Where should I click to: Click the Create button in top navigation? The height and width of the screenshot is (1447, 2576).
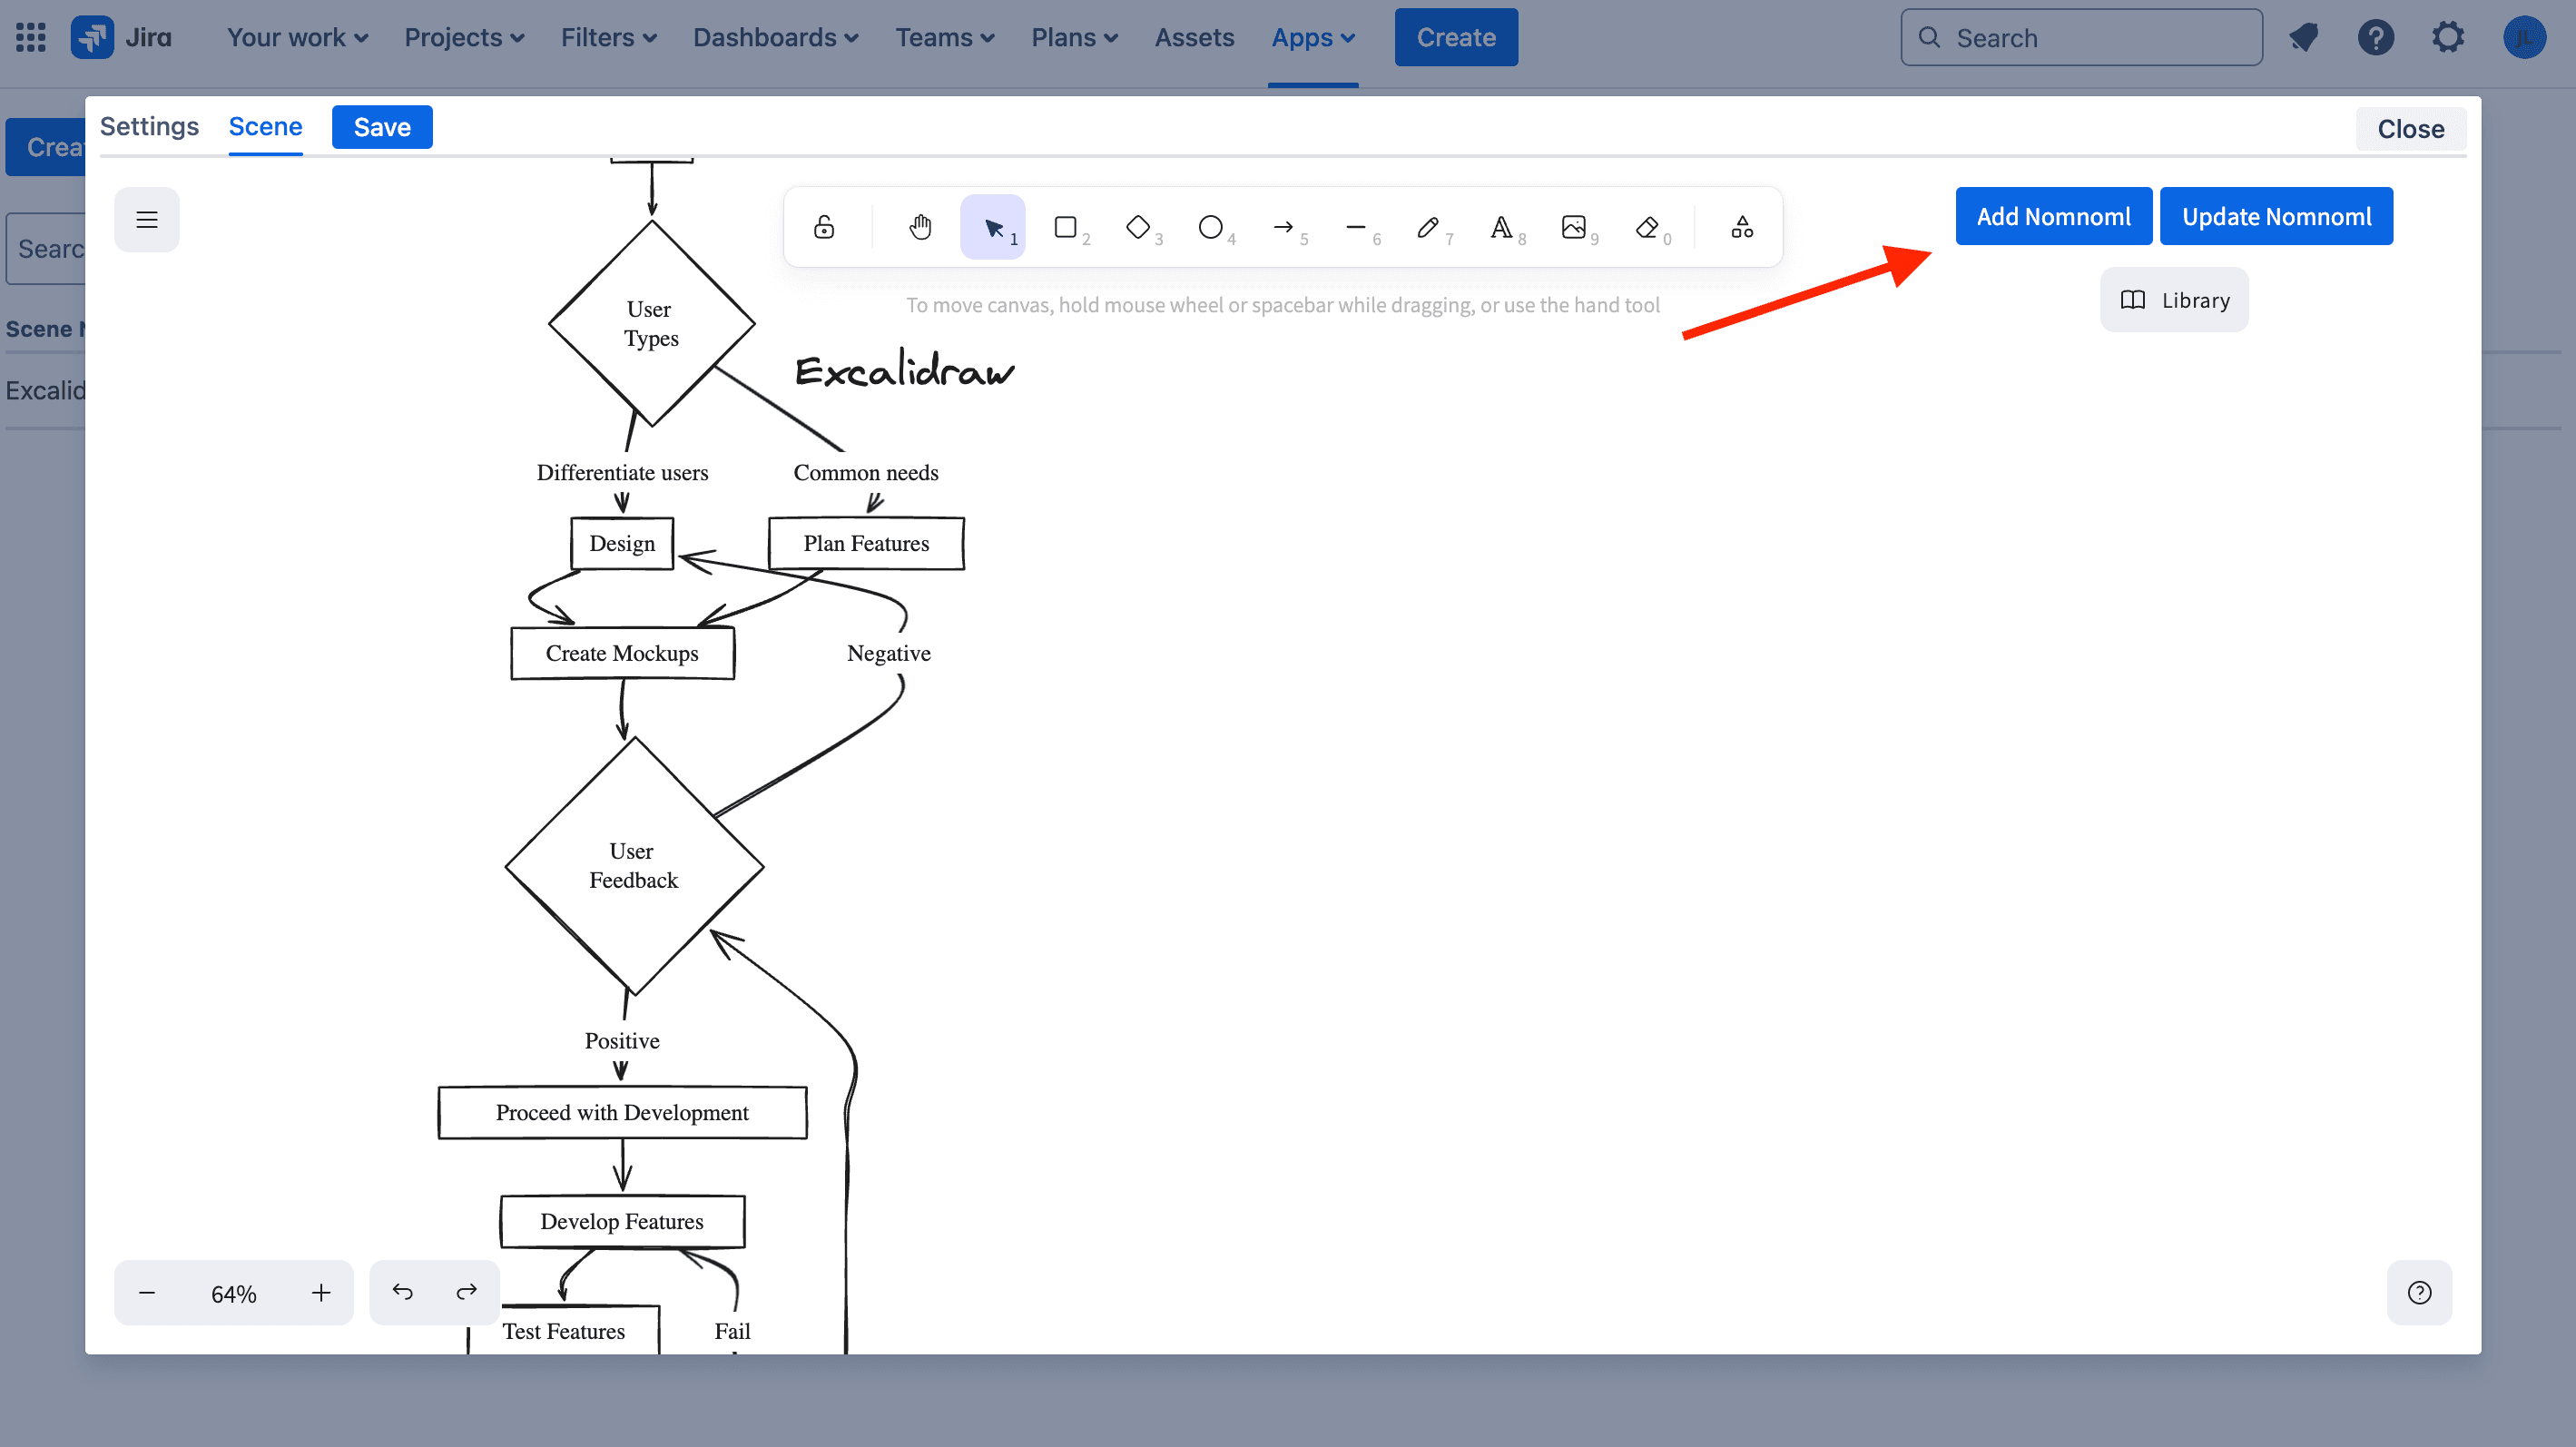tap(1456, 37)
